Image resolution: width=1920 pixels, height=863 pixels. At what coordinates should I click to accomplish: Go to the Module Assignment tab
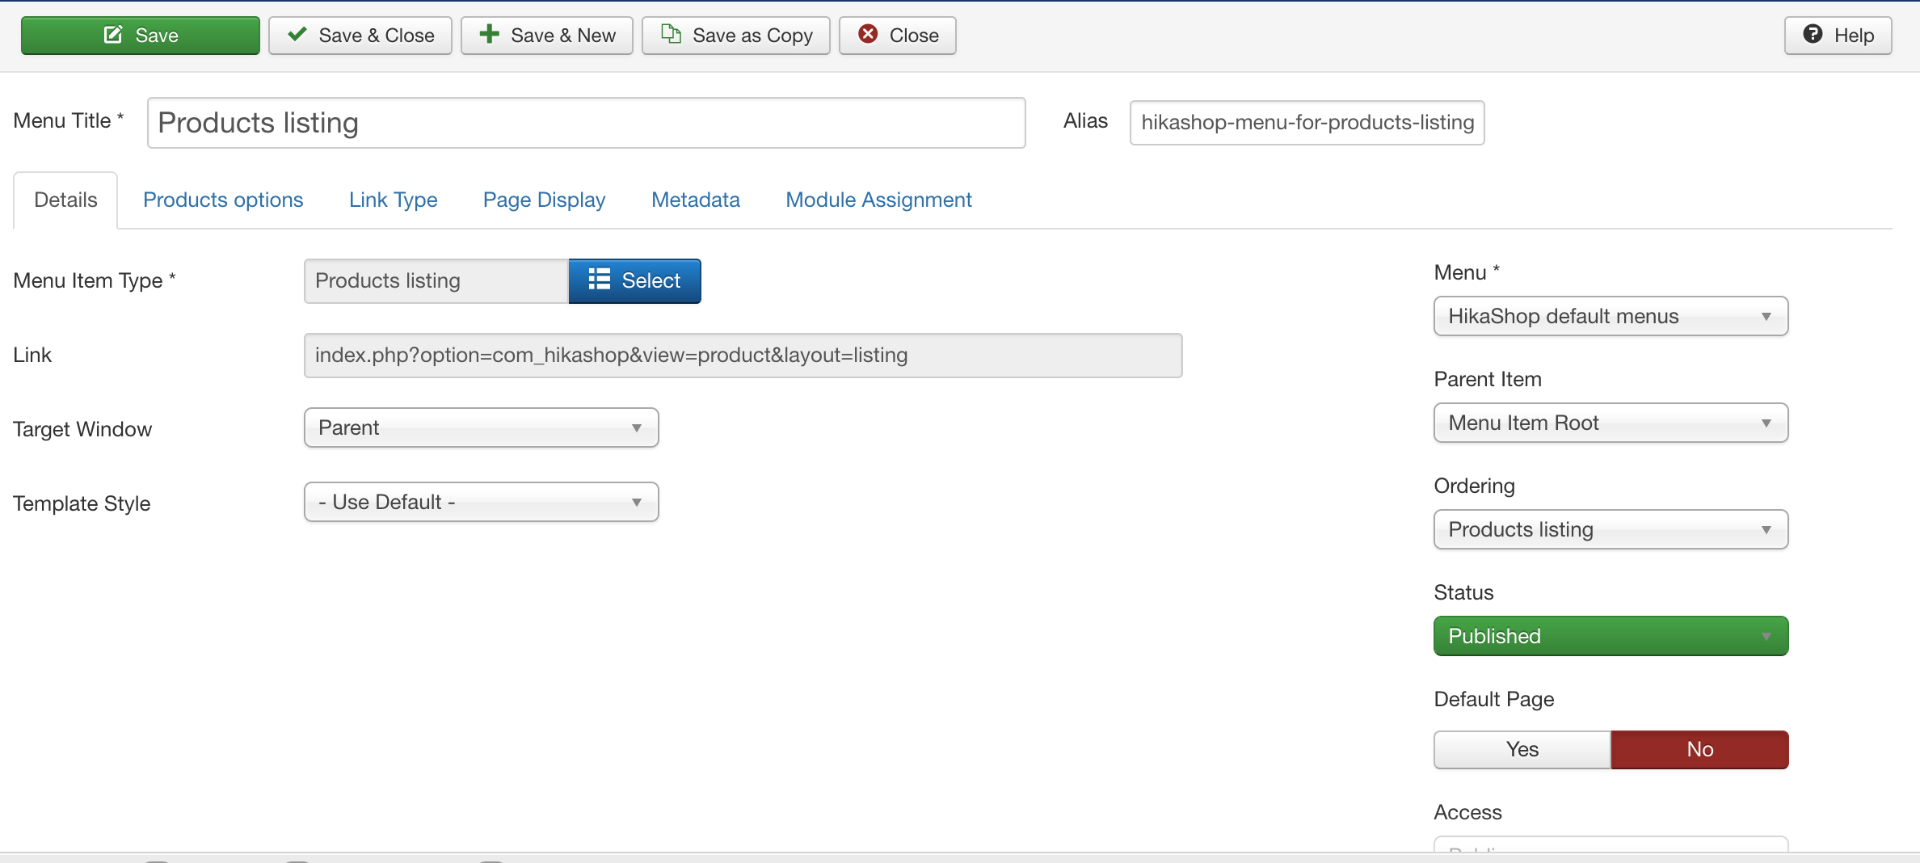tap(879, 200)
